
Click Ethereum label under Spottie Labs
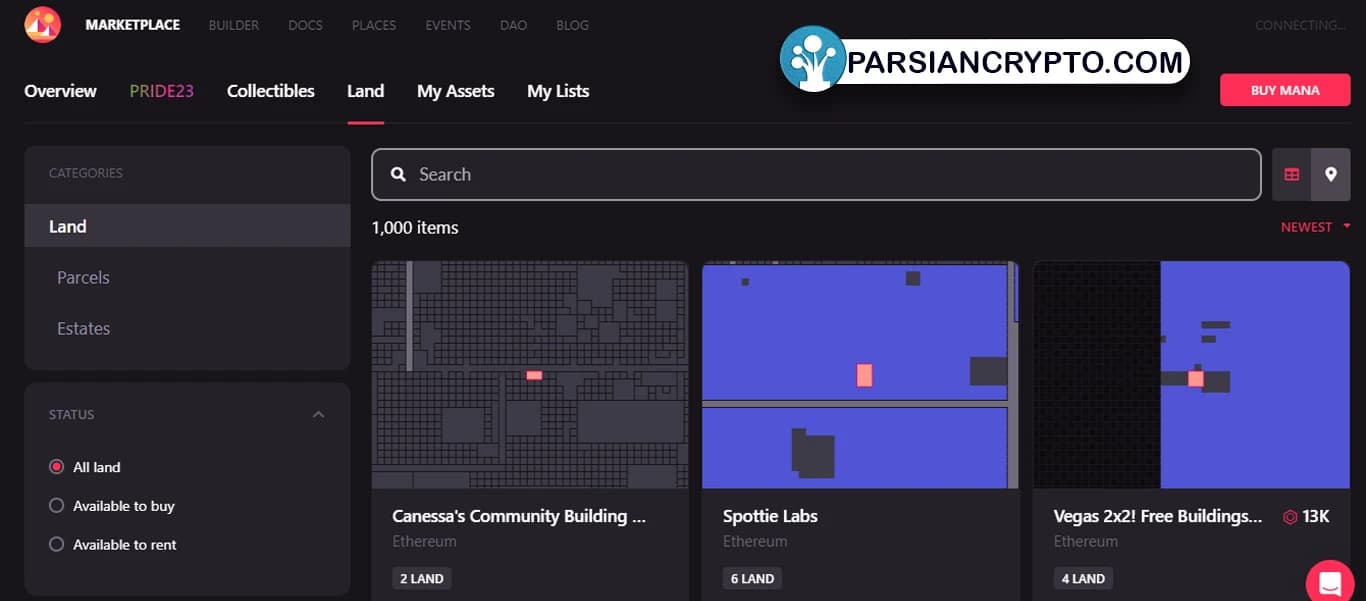pos(755,541)
